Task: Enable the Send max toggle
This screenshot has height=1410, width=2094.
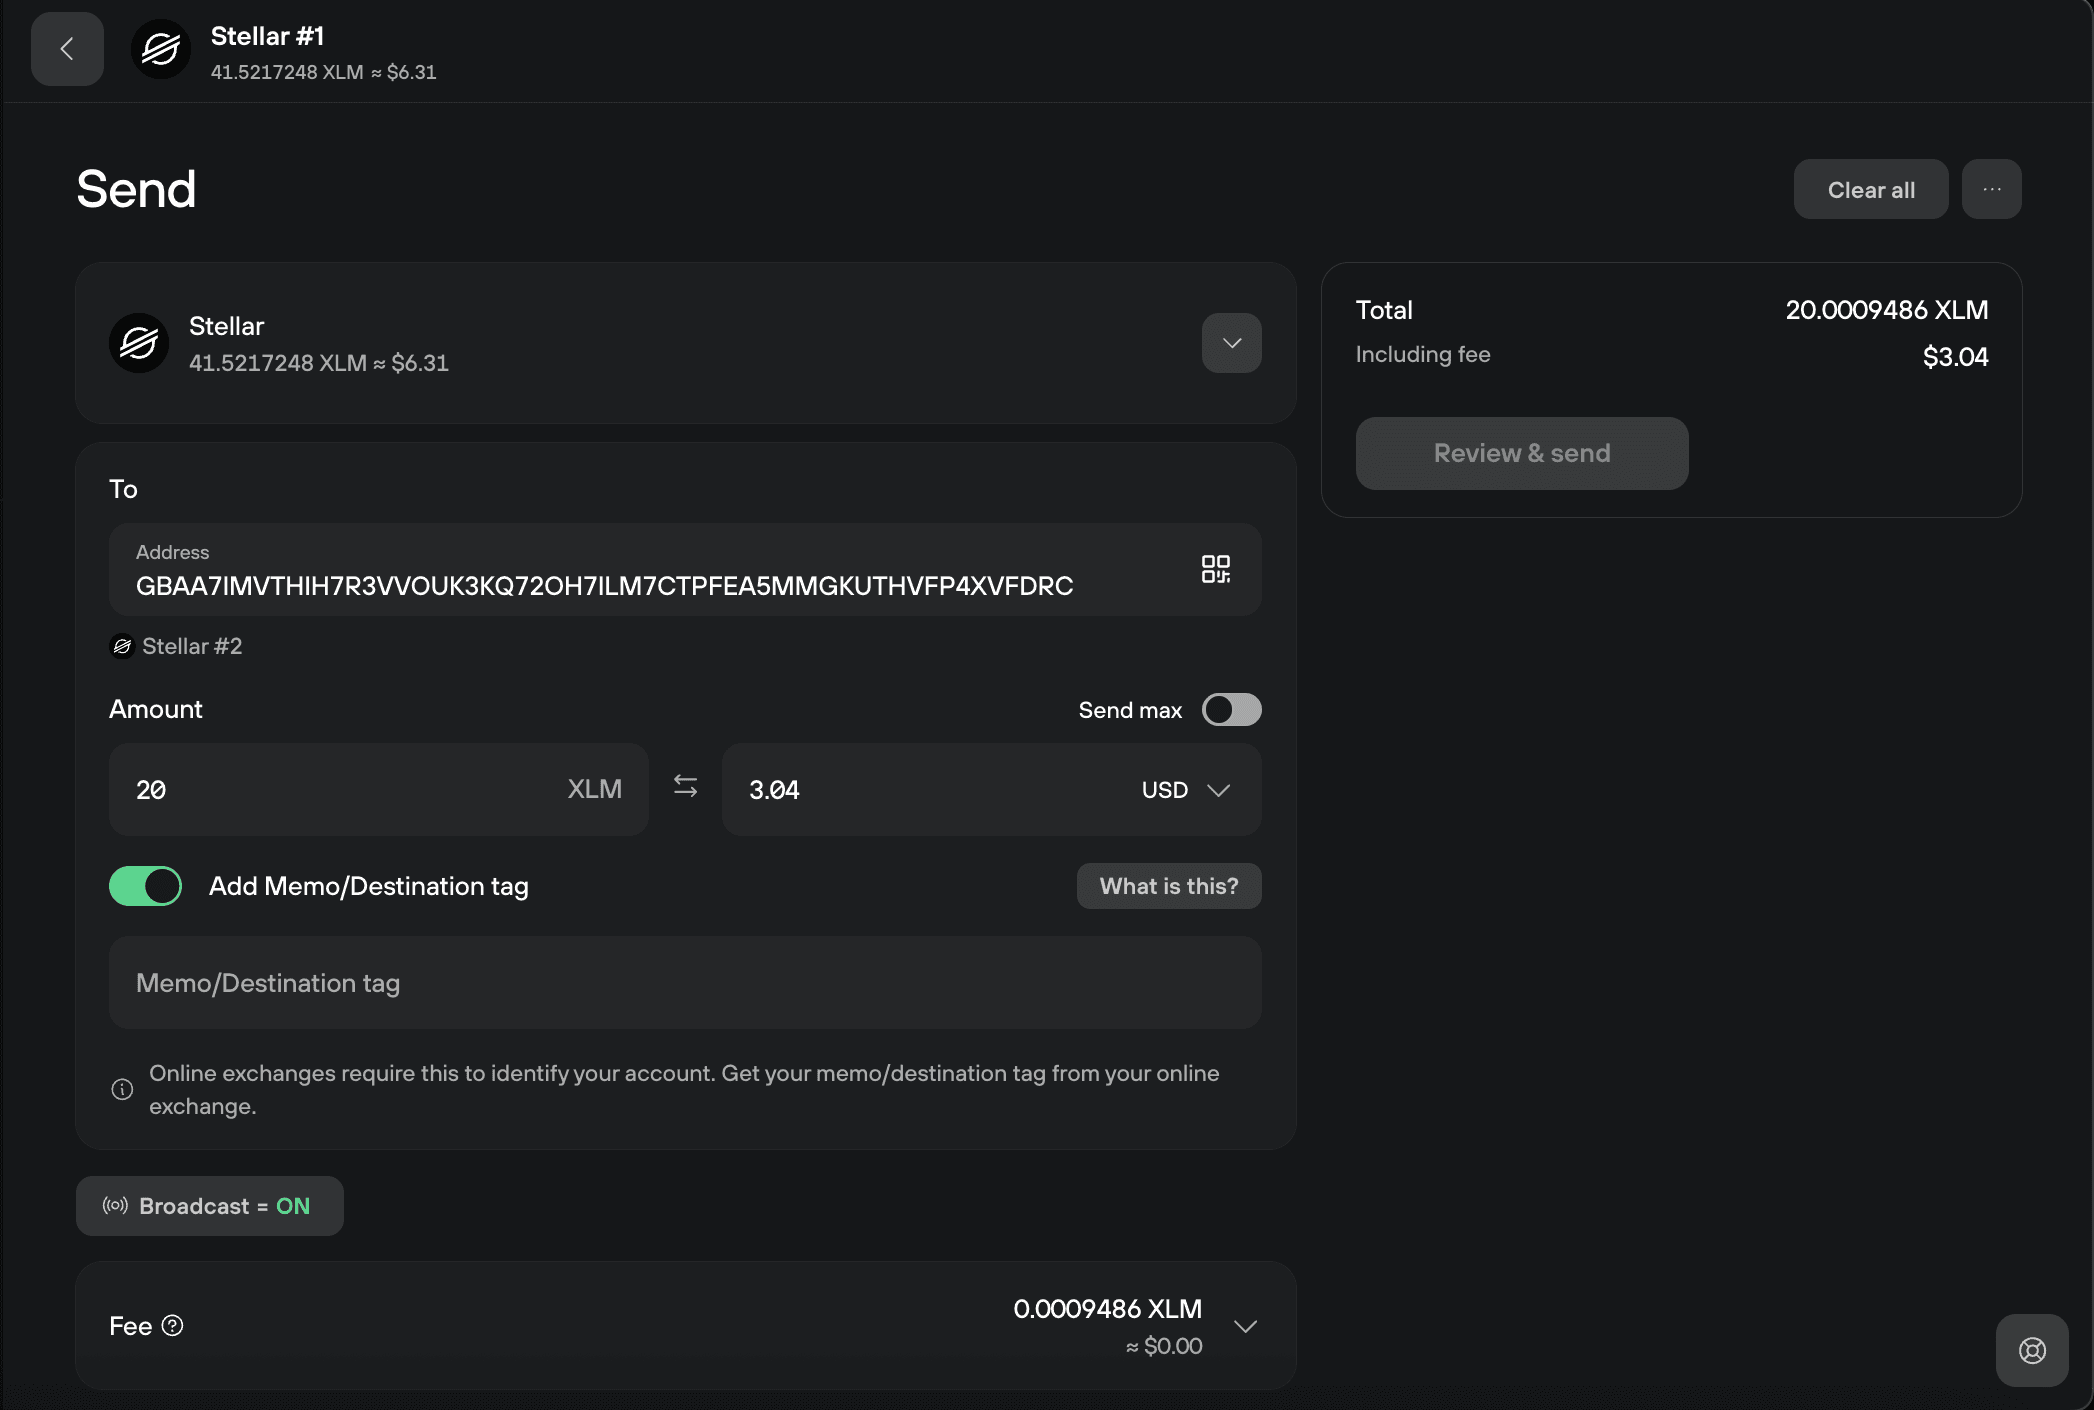Action: click(x=1231, y=709)
